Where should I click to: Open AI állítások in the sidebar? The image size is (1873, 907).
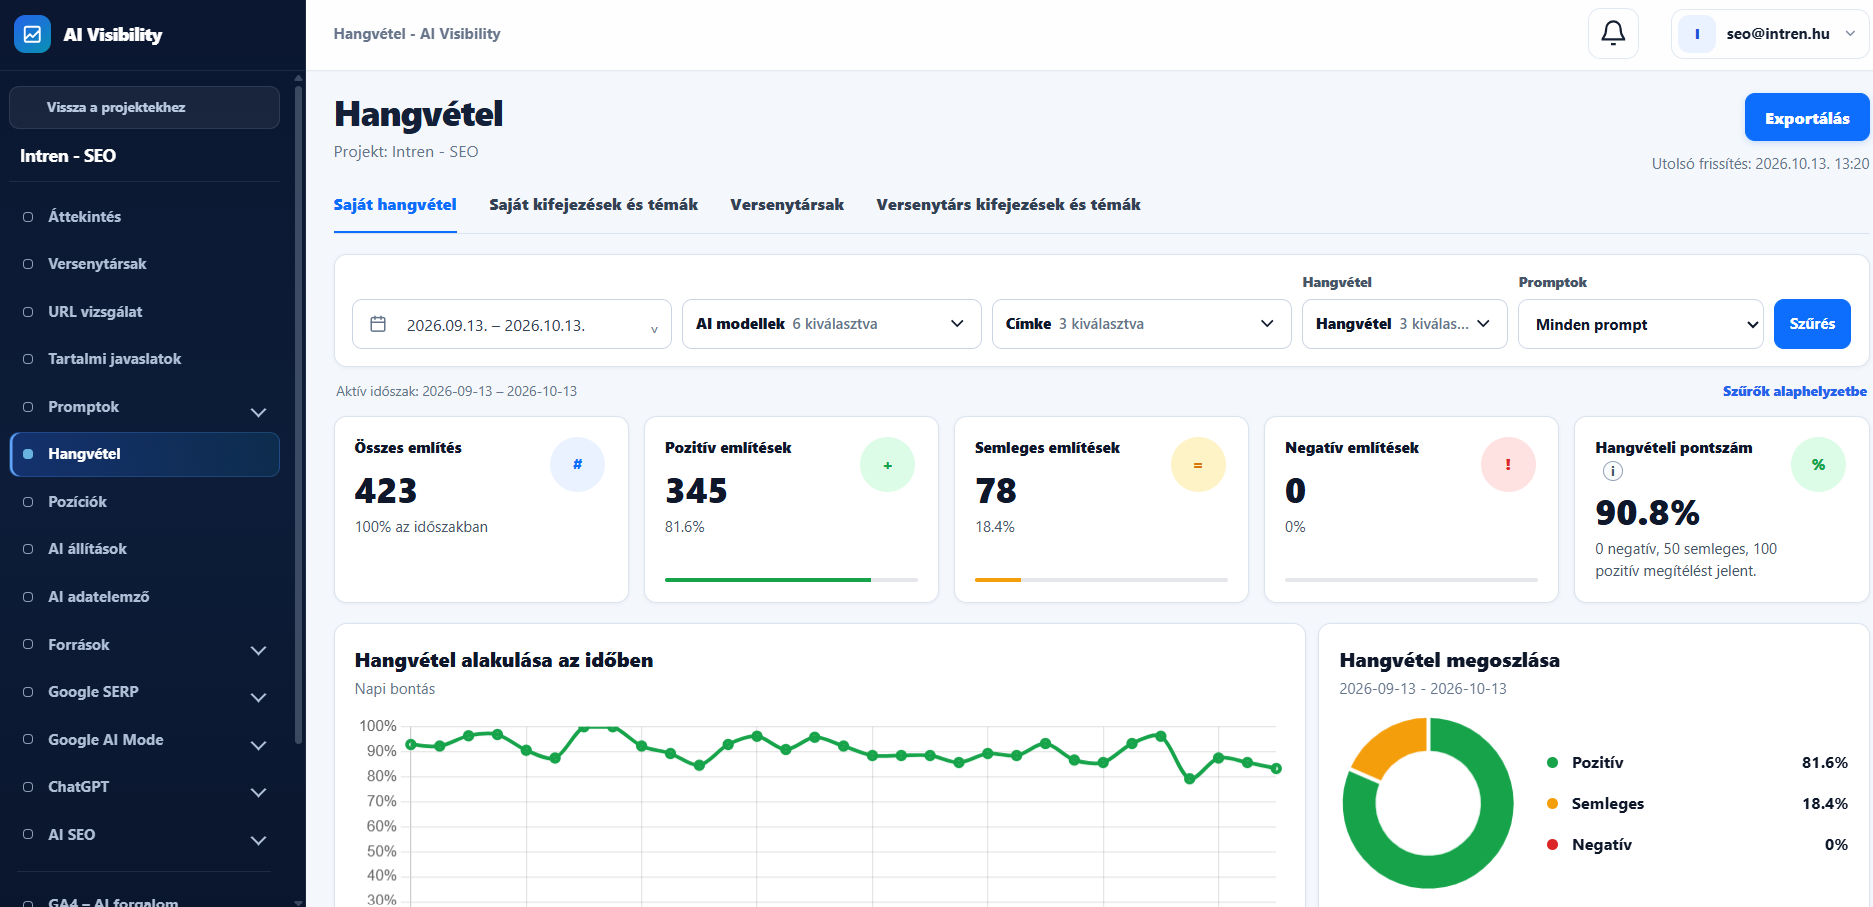click(144, 549)
